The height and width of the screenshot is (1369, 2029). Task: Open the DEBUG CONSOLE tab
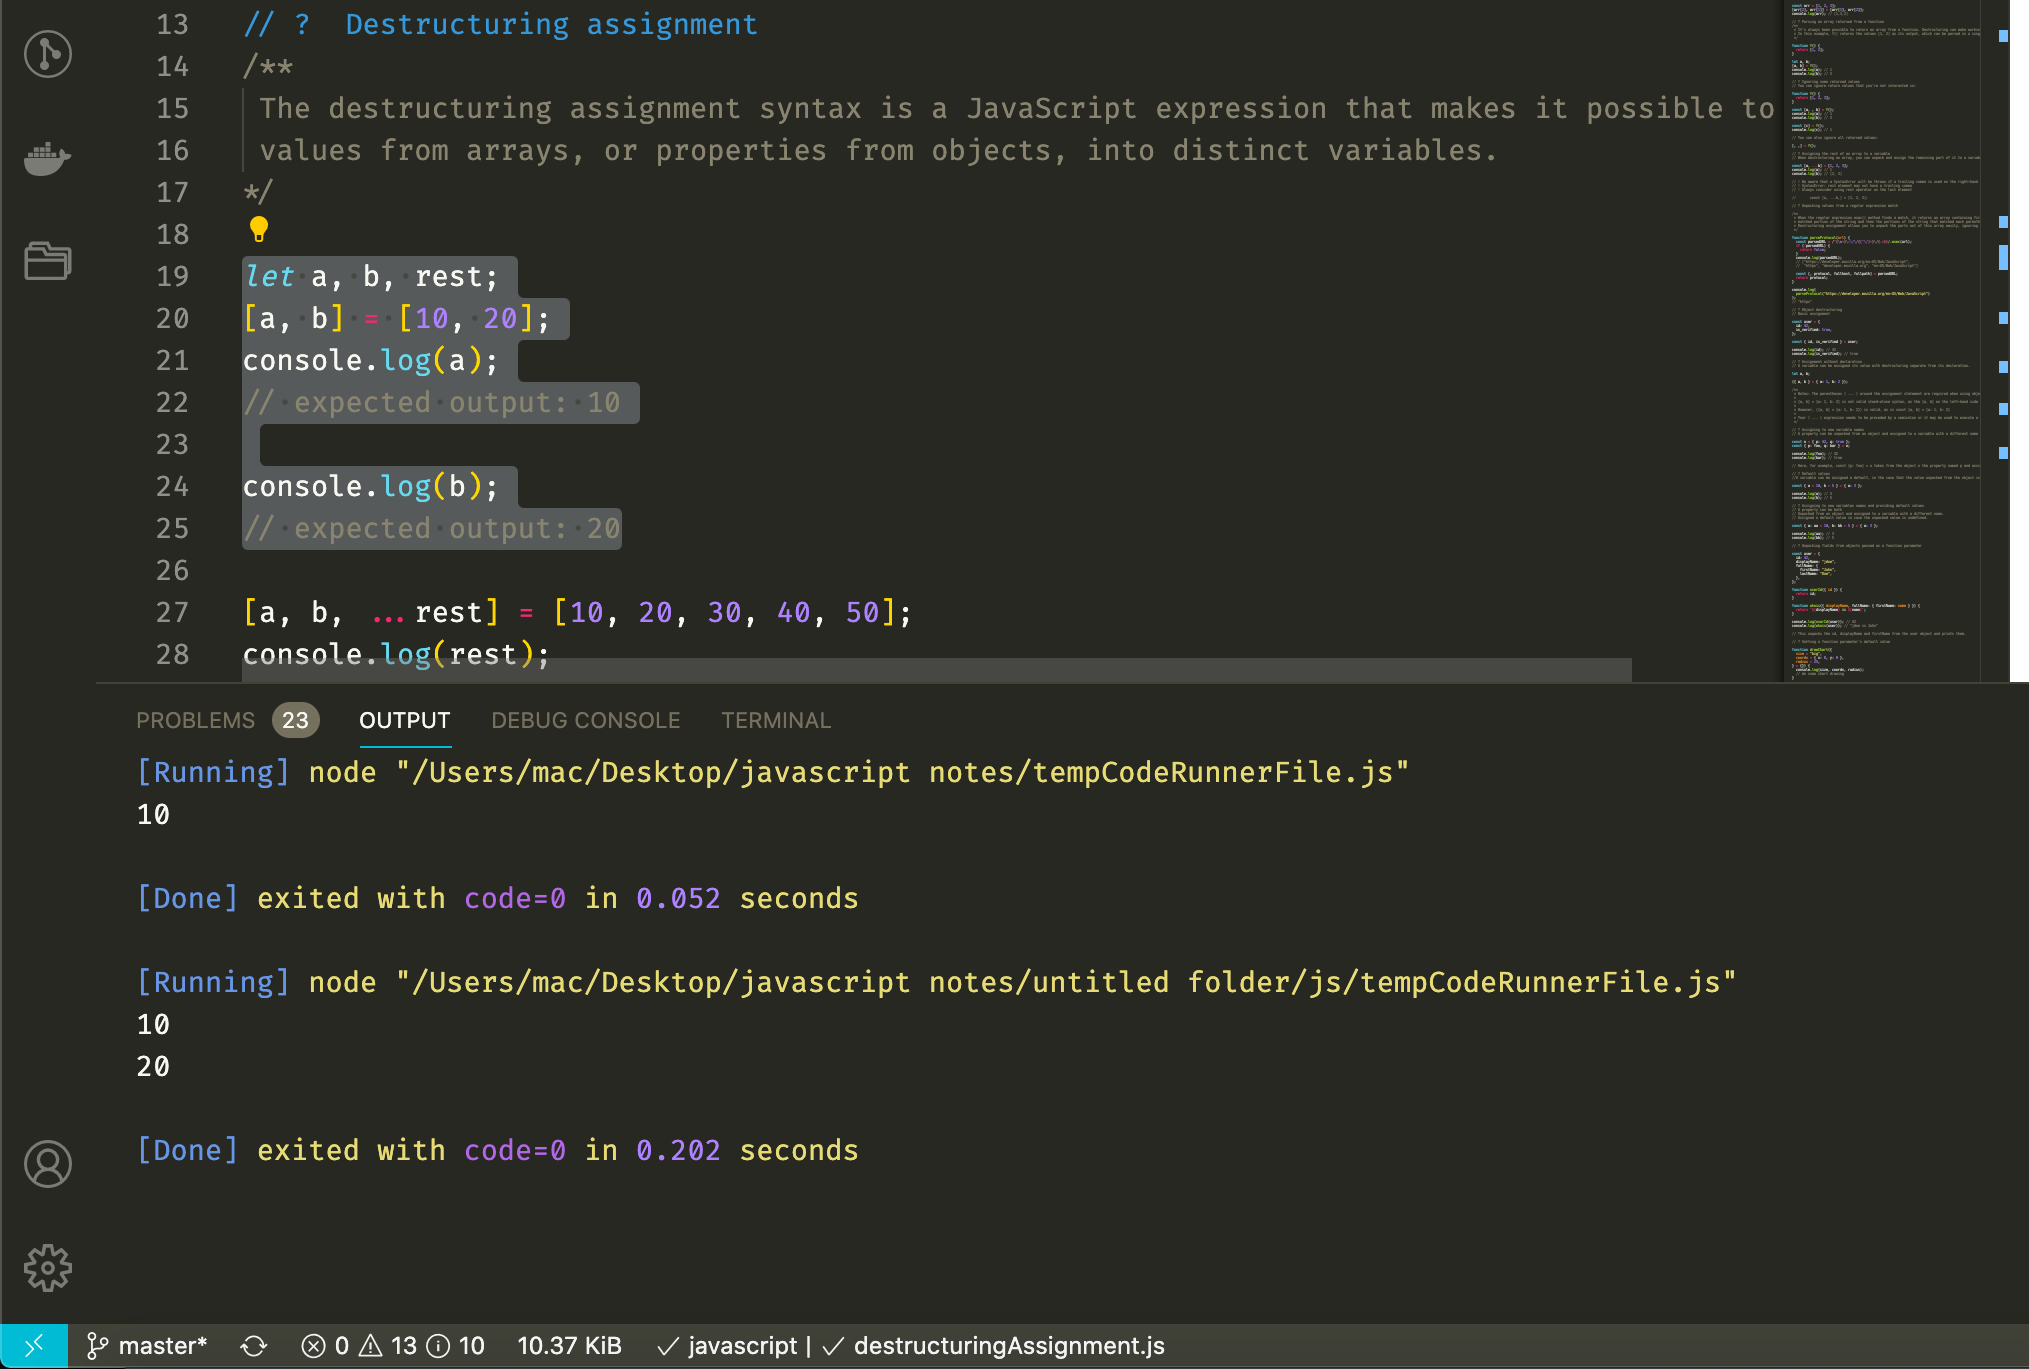[585, 720]
